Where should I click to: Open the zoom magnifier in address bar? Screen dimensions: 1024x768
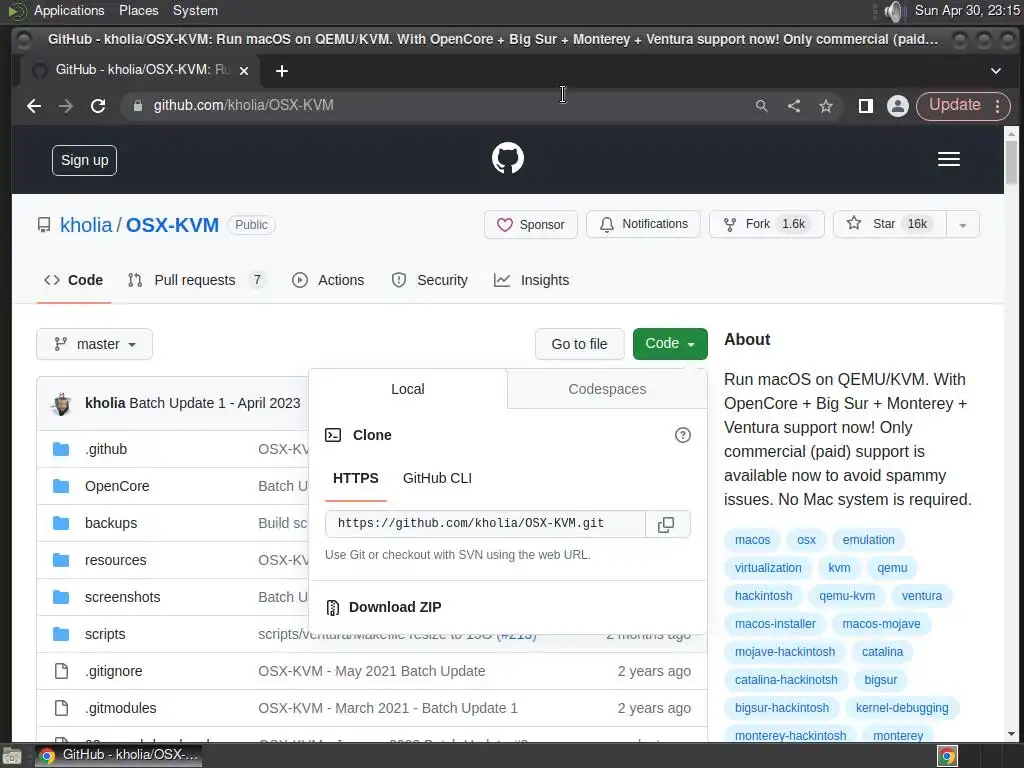[x=761, y=106]
